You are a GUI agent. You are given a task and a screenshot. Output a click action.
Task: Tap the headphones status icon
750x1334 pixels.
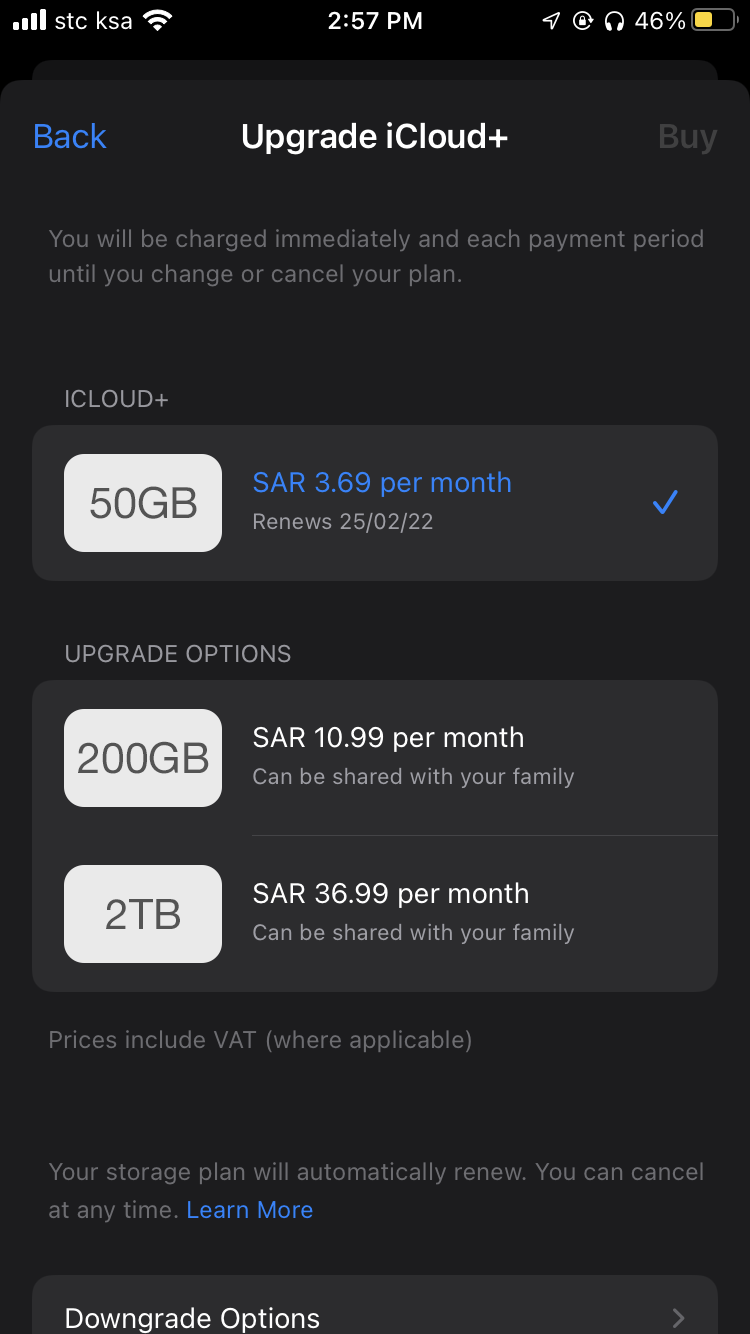tap(614, 21)
